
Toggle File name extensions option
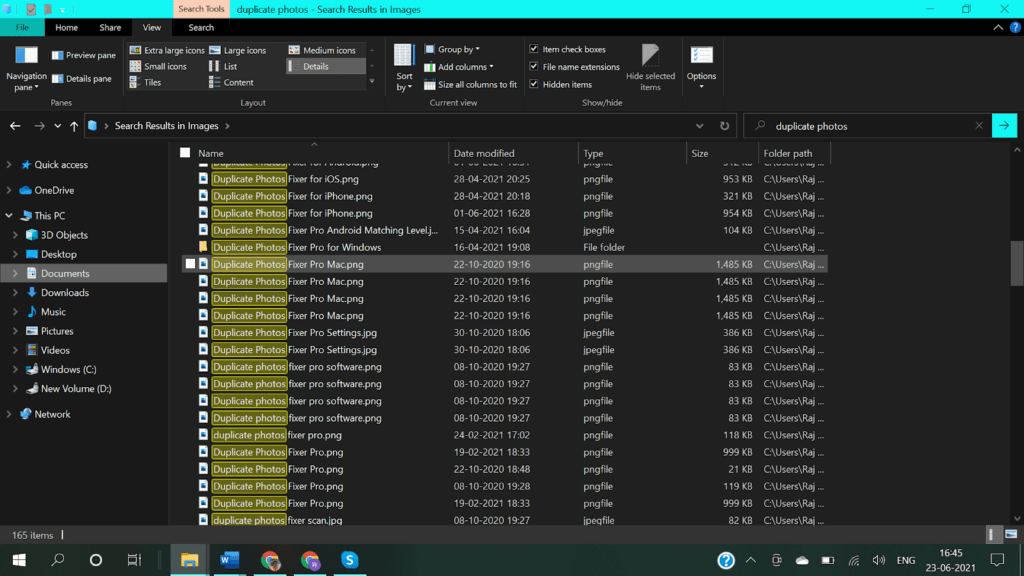pos(534,67)
